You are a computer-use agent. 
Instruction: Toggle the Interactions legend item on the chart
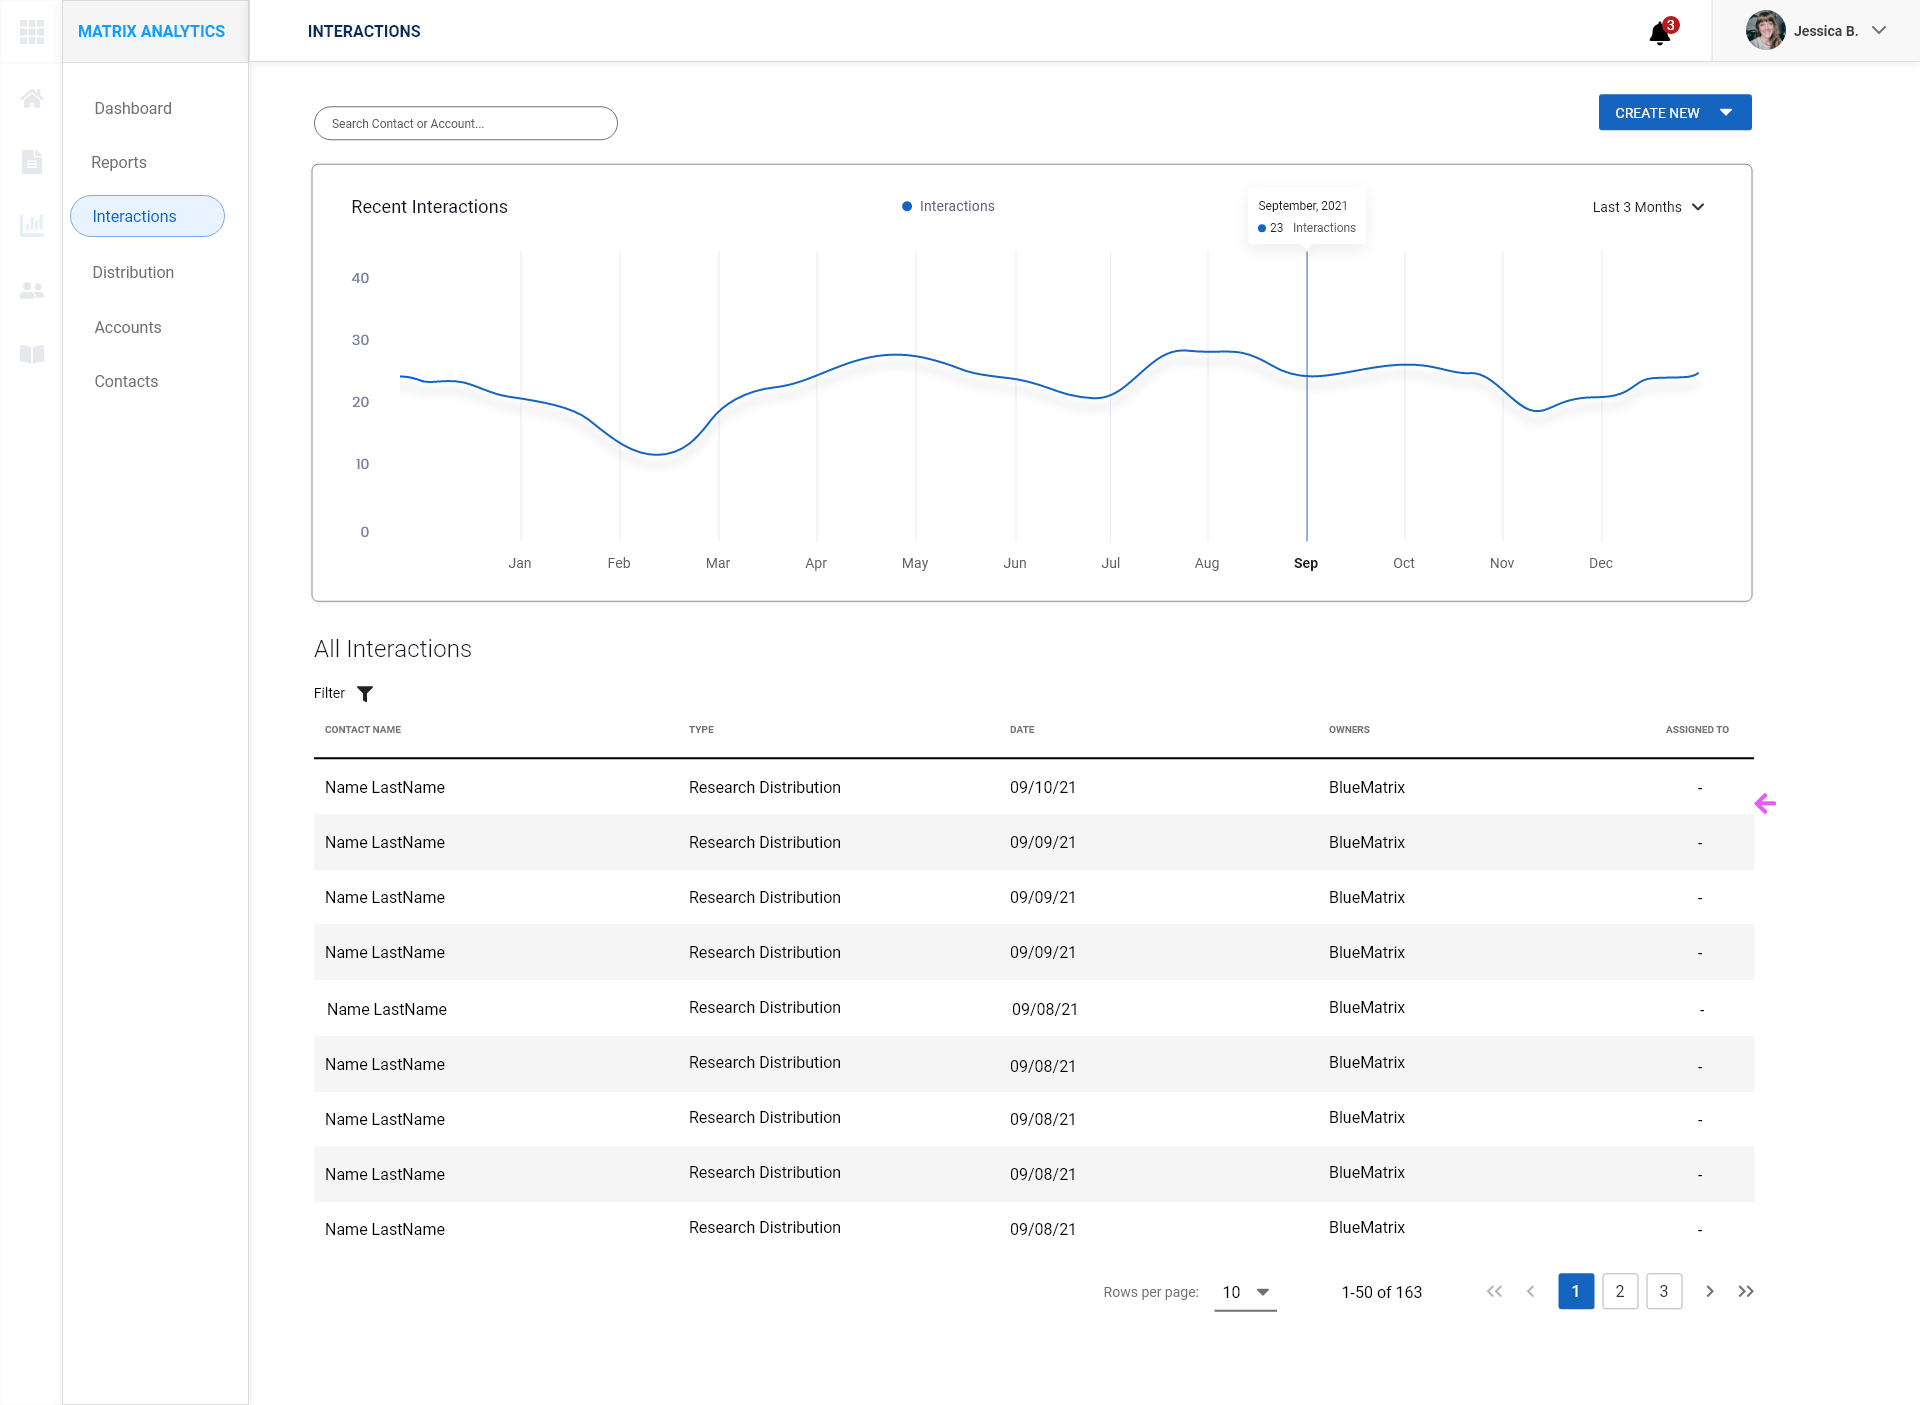(x=948, y=206)
